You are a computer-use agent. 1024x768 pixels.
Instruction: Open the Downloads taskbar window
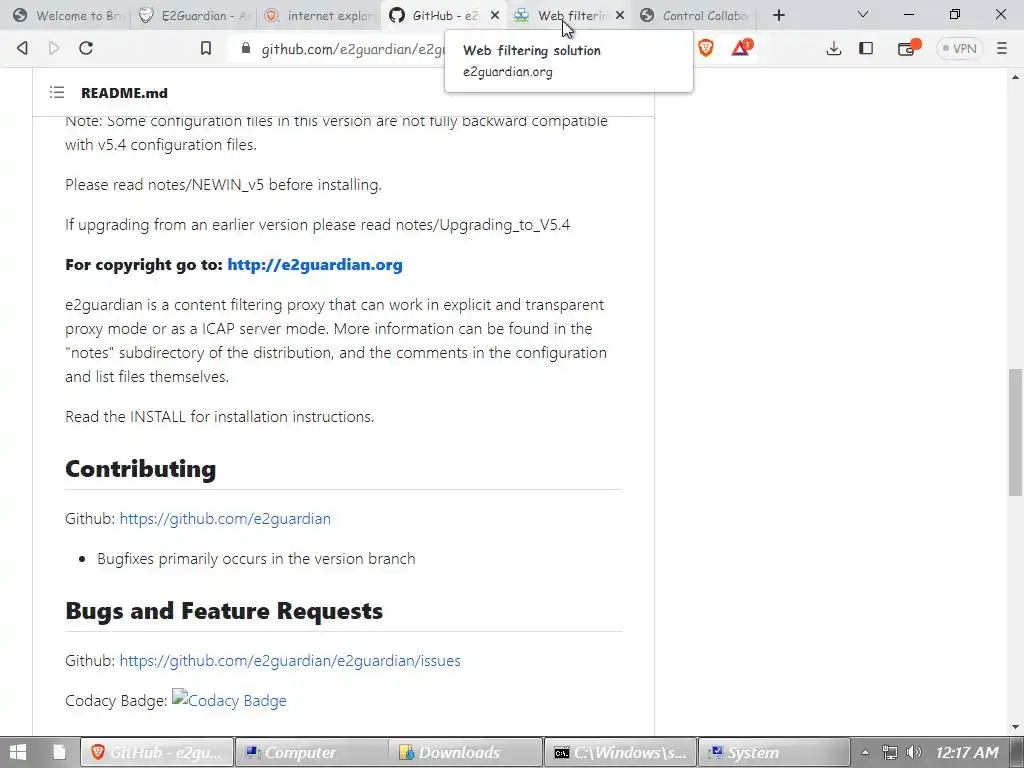466,752
